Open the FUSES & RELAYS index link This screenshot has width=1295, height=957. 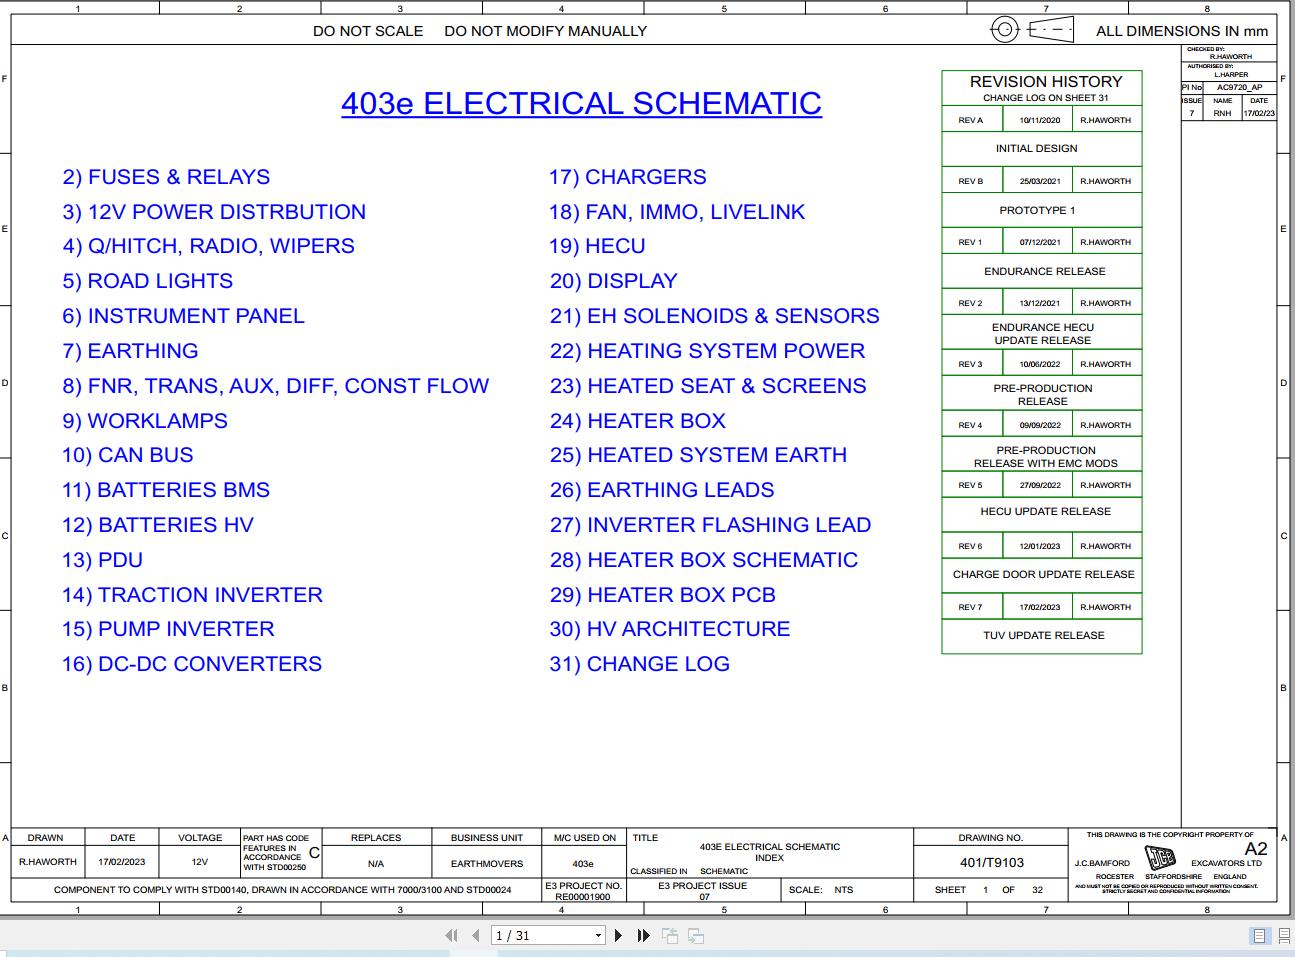point(166,177)
